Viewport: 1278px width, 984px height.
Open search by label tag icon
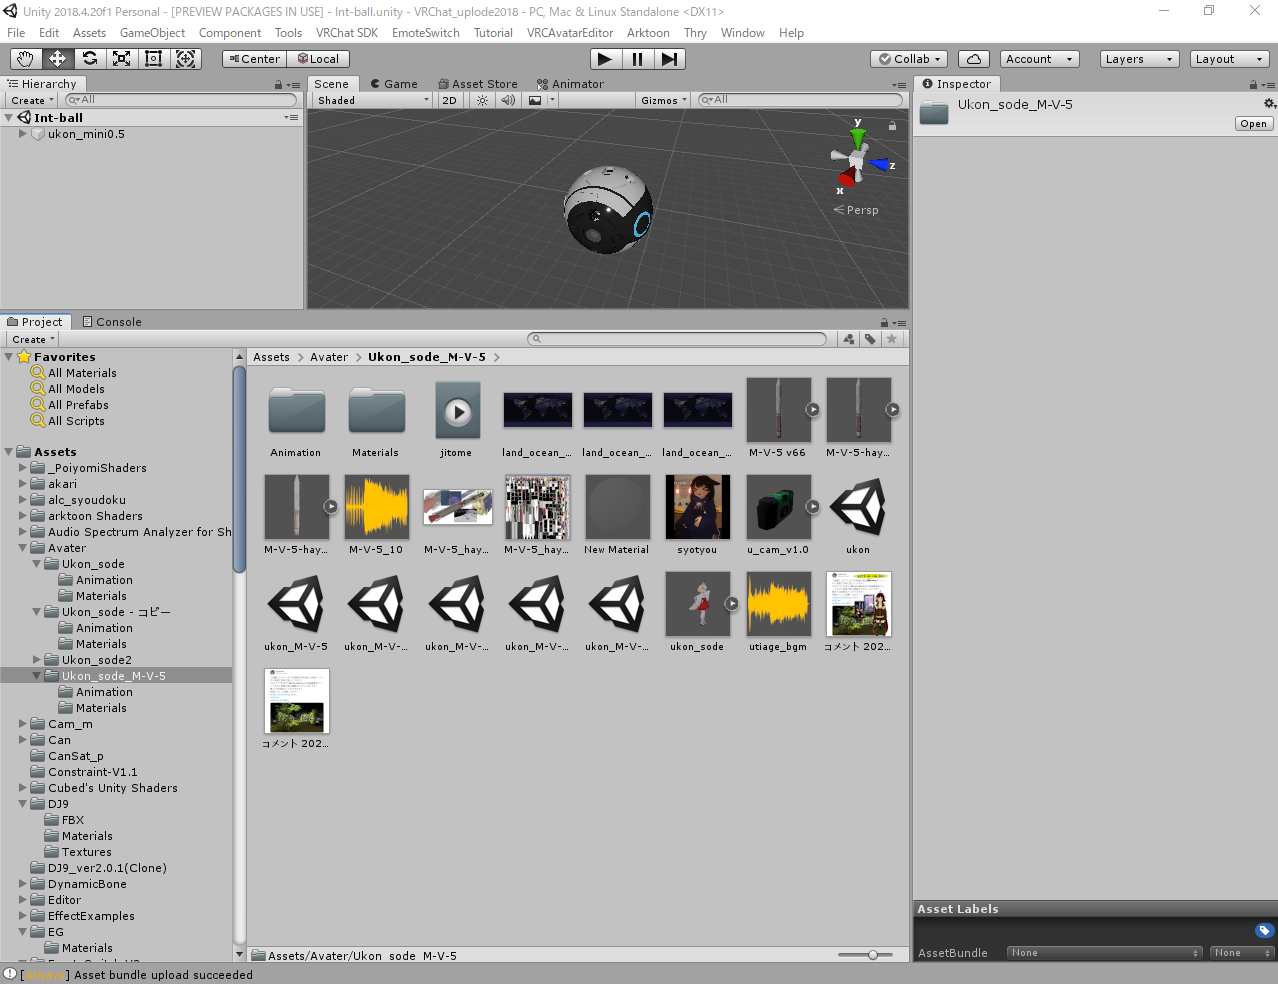pyautogui.click(x=870, y=339)
